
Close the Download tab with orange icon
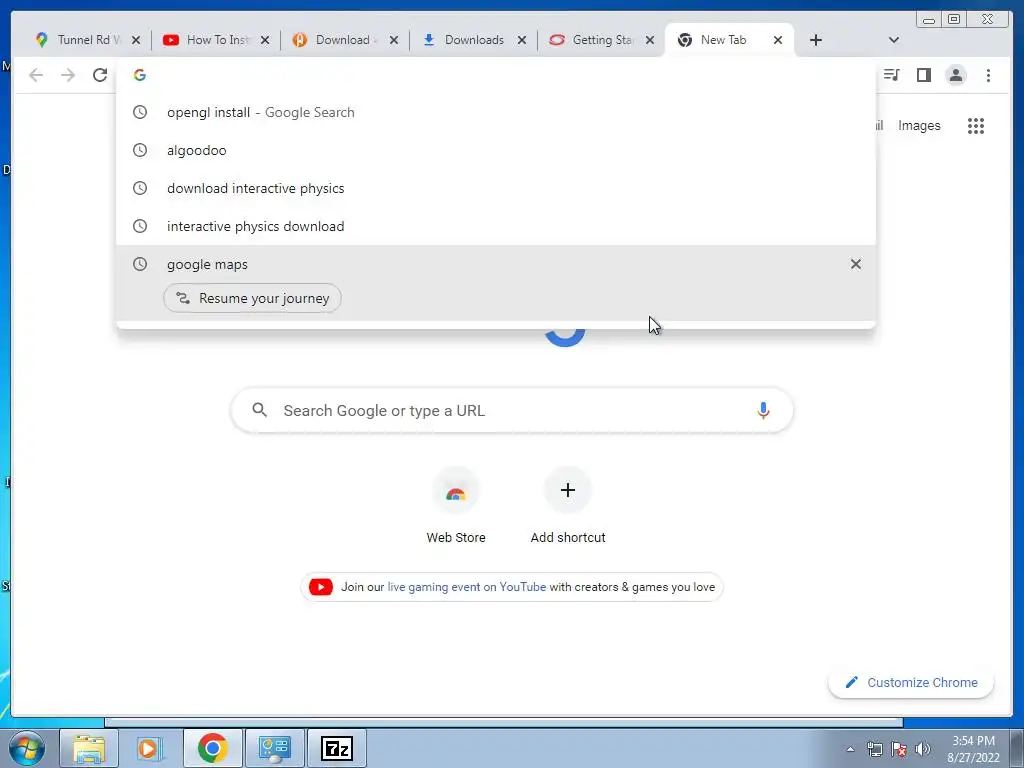[394, 40]
